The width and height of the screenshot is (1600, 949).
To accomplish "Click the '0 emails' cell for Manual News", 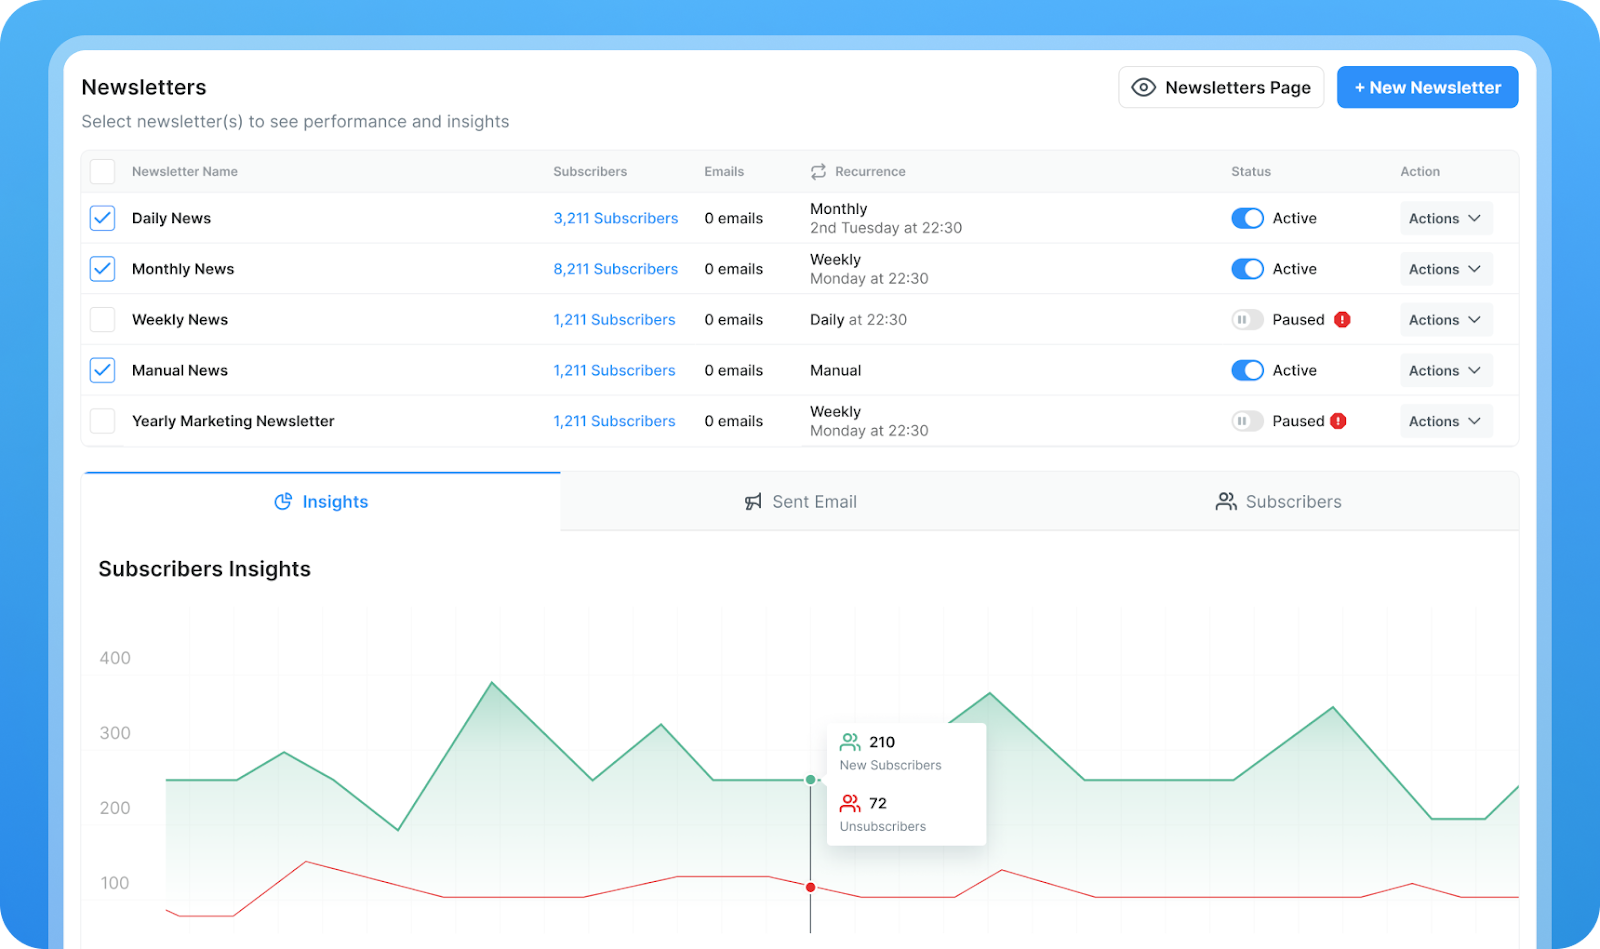I will (733, 370).
